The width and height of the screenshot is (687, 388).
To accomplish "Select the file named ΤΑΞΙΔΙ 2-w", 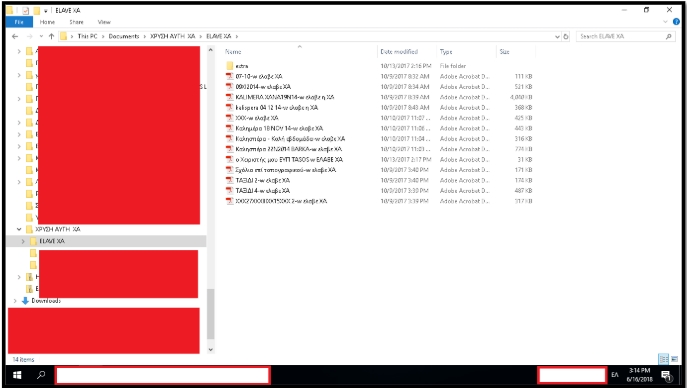I will click(x=262, y=180).
